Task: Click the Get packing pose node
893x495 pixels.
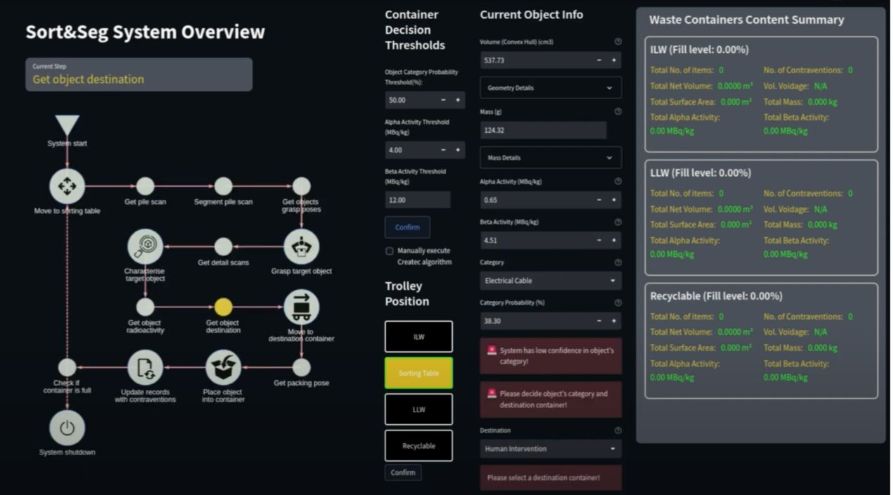Action: pos(301,367)
